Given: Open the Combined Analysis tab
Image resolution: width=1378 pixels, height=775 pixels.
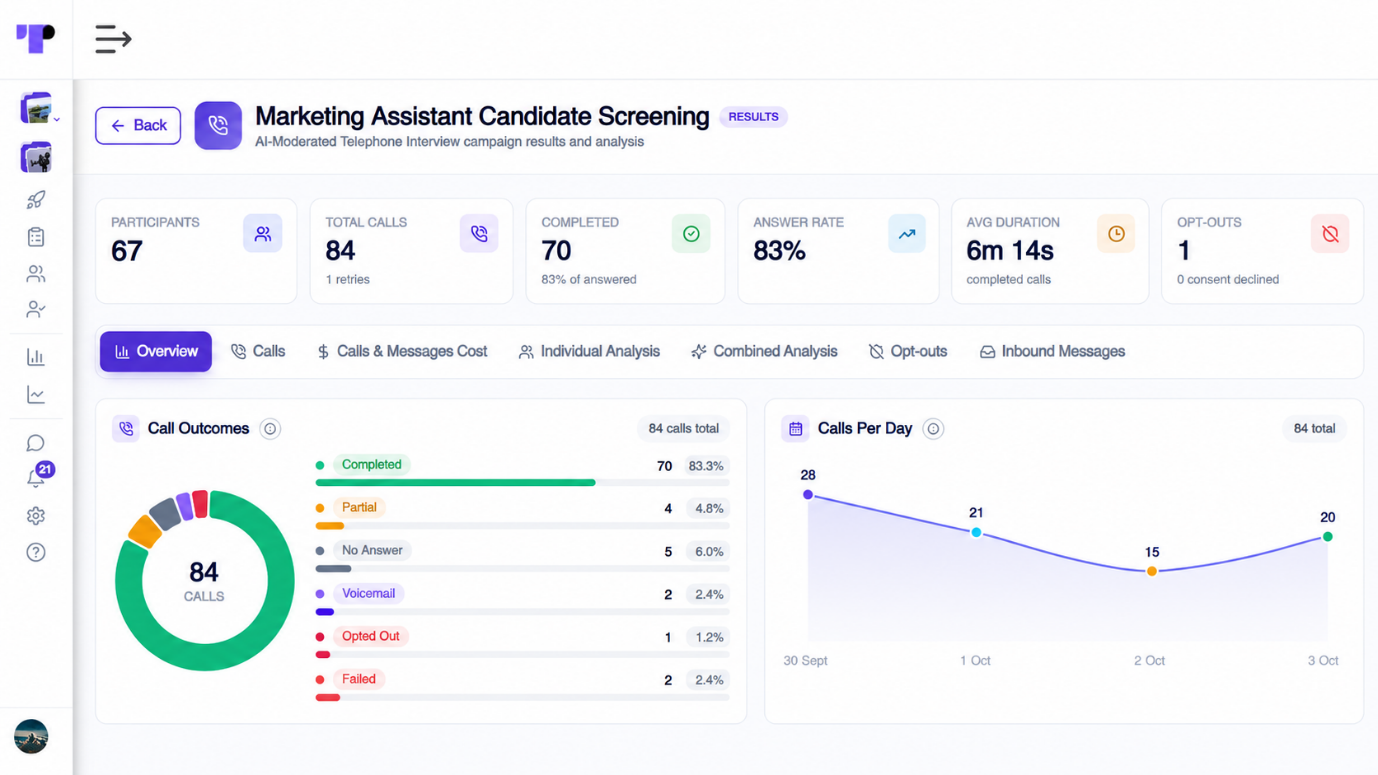Looking at the screenshot, I should click(764, 352).
